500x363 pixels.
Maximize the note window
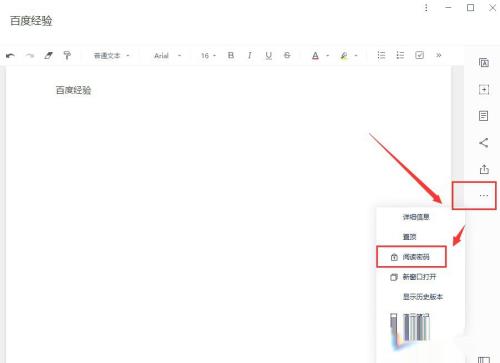[470, 7]
